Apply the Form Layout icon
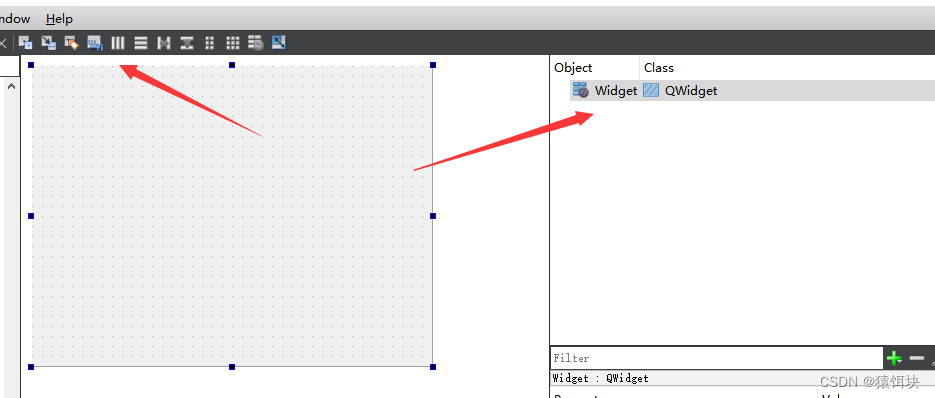The width and height of the screenshot is (935, 398). (x=210, y=42)
